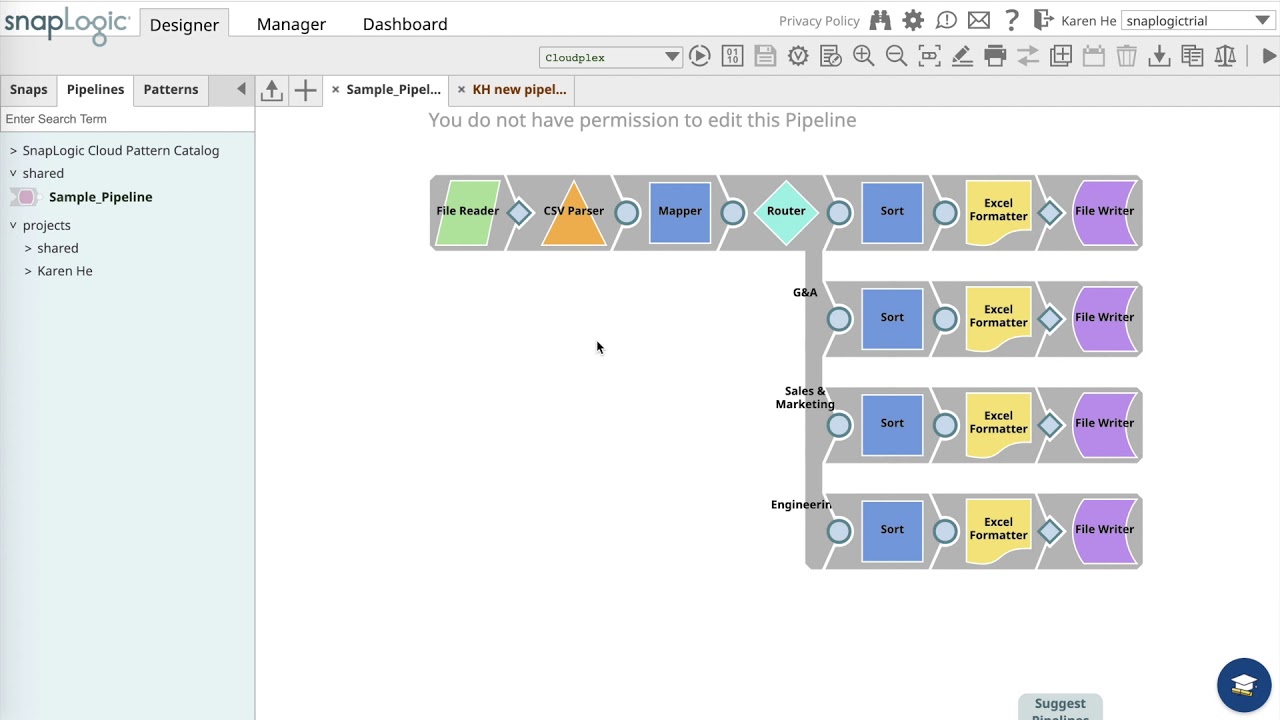The width and height of the screenshot is (1280, 720).
Task: Close the KH new pipel... tab
Action: coord(461,90)
